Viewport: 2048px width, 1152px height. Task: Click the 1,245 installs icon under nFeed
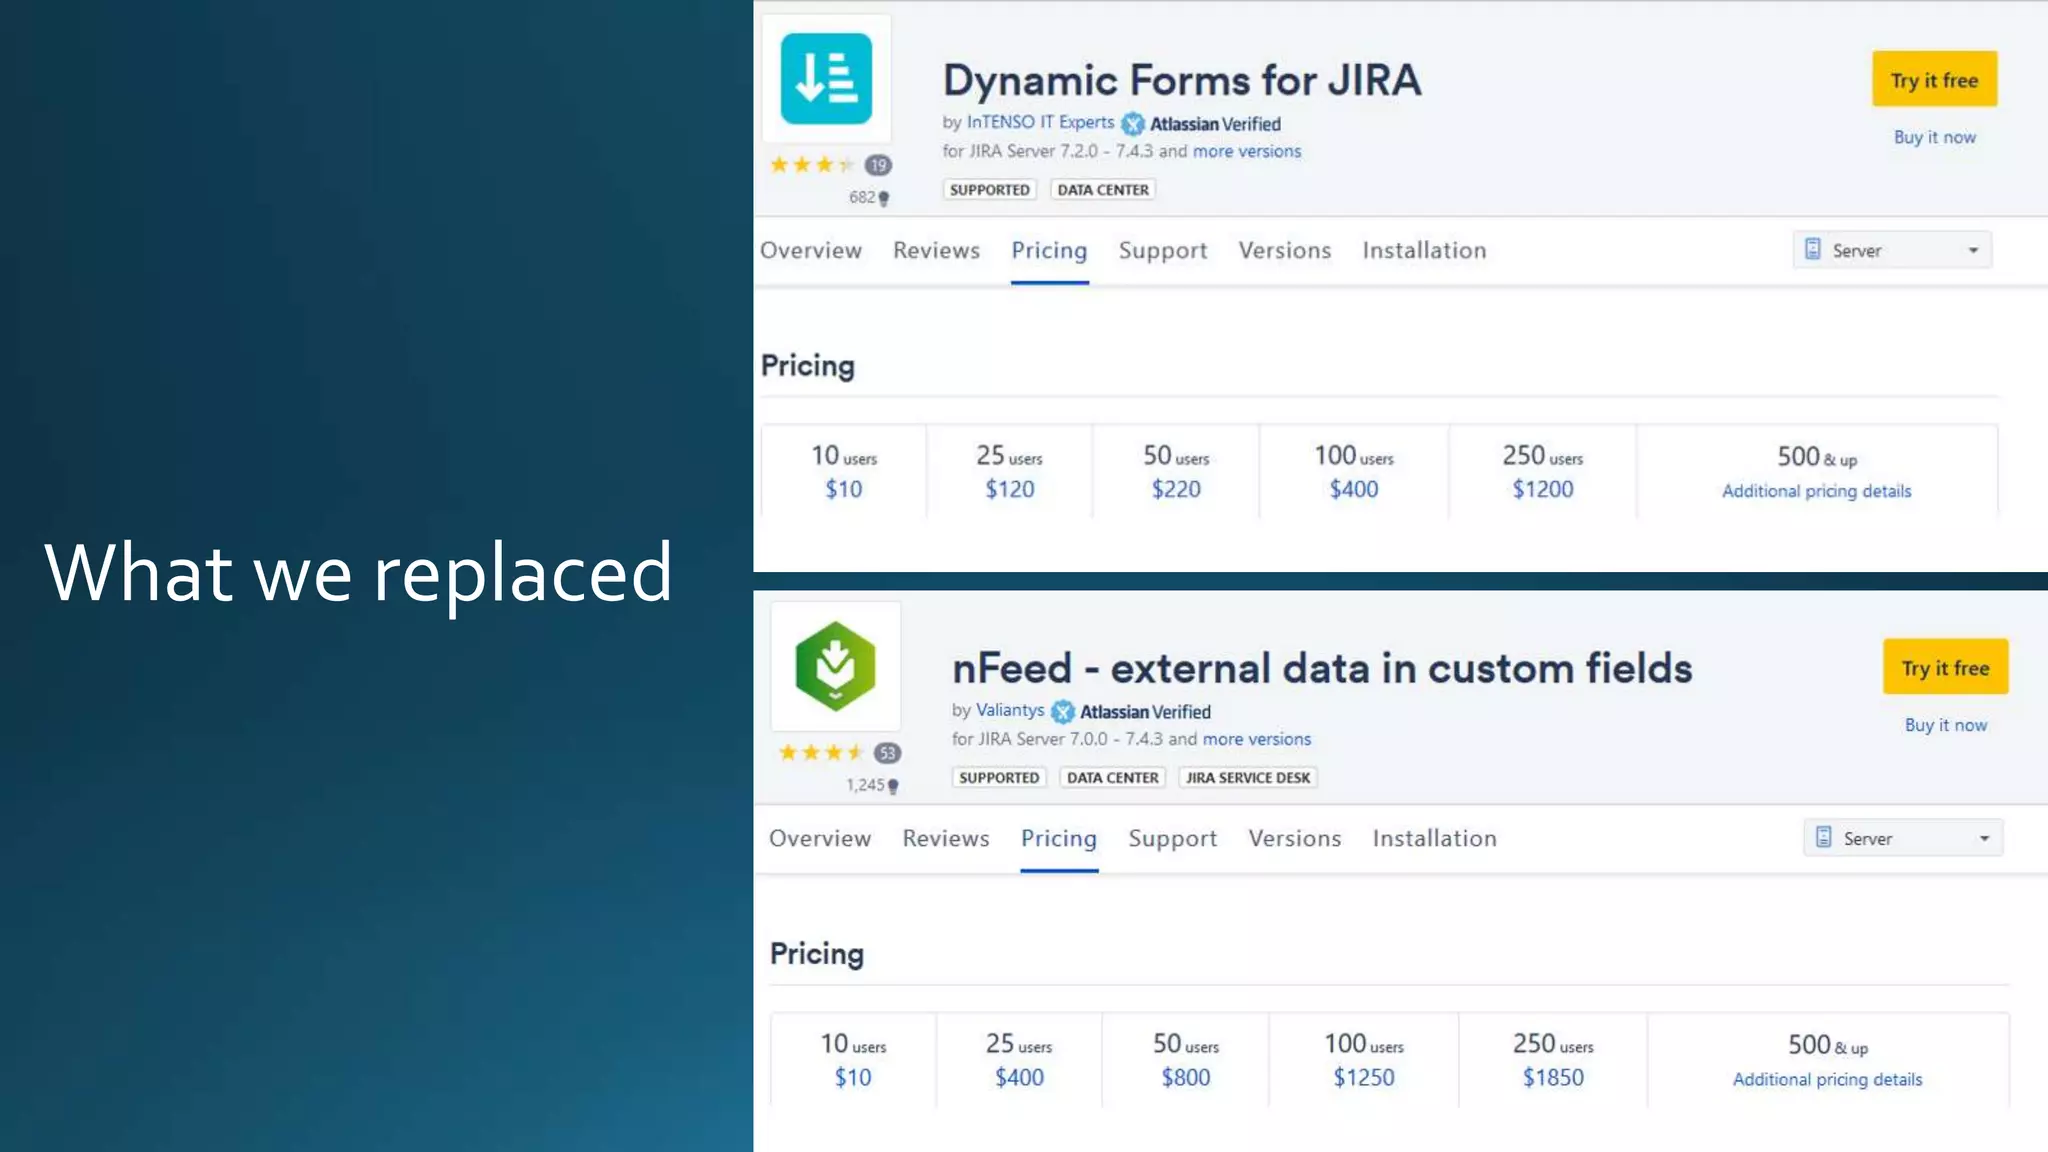[x=893, y=786]
